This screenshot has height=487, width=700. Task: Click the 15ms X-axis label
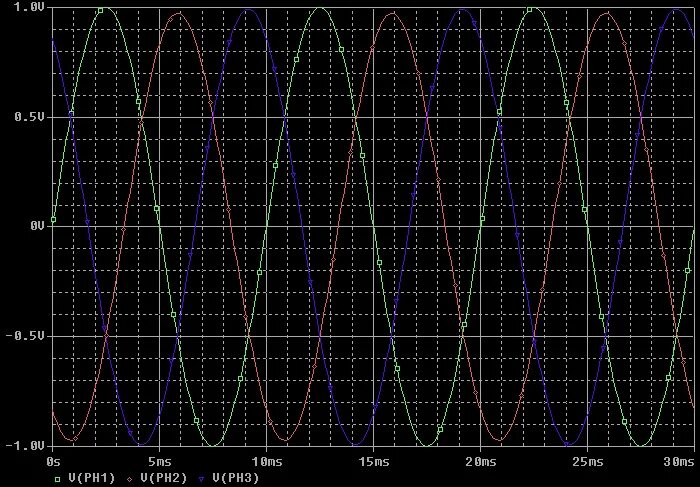(x=373, y=461)
